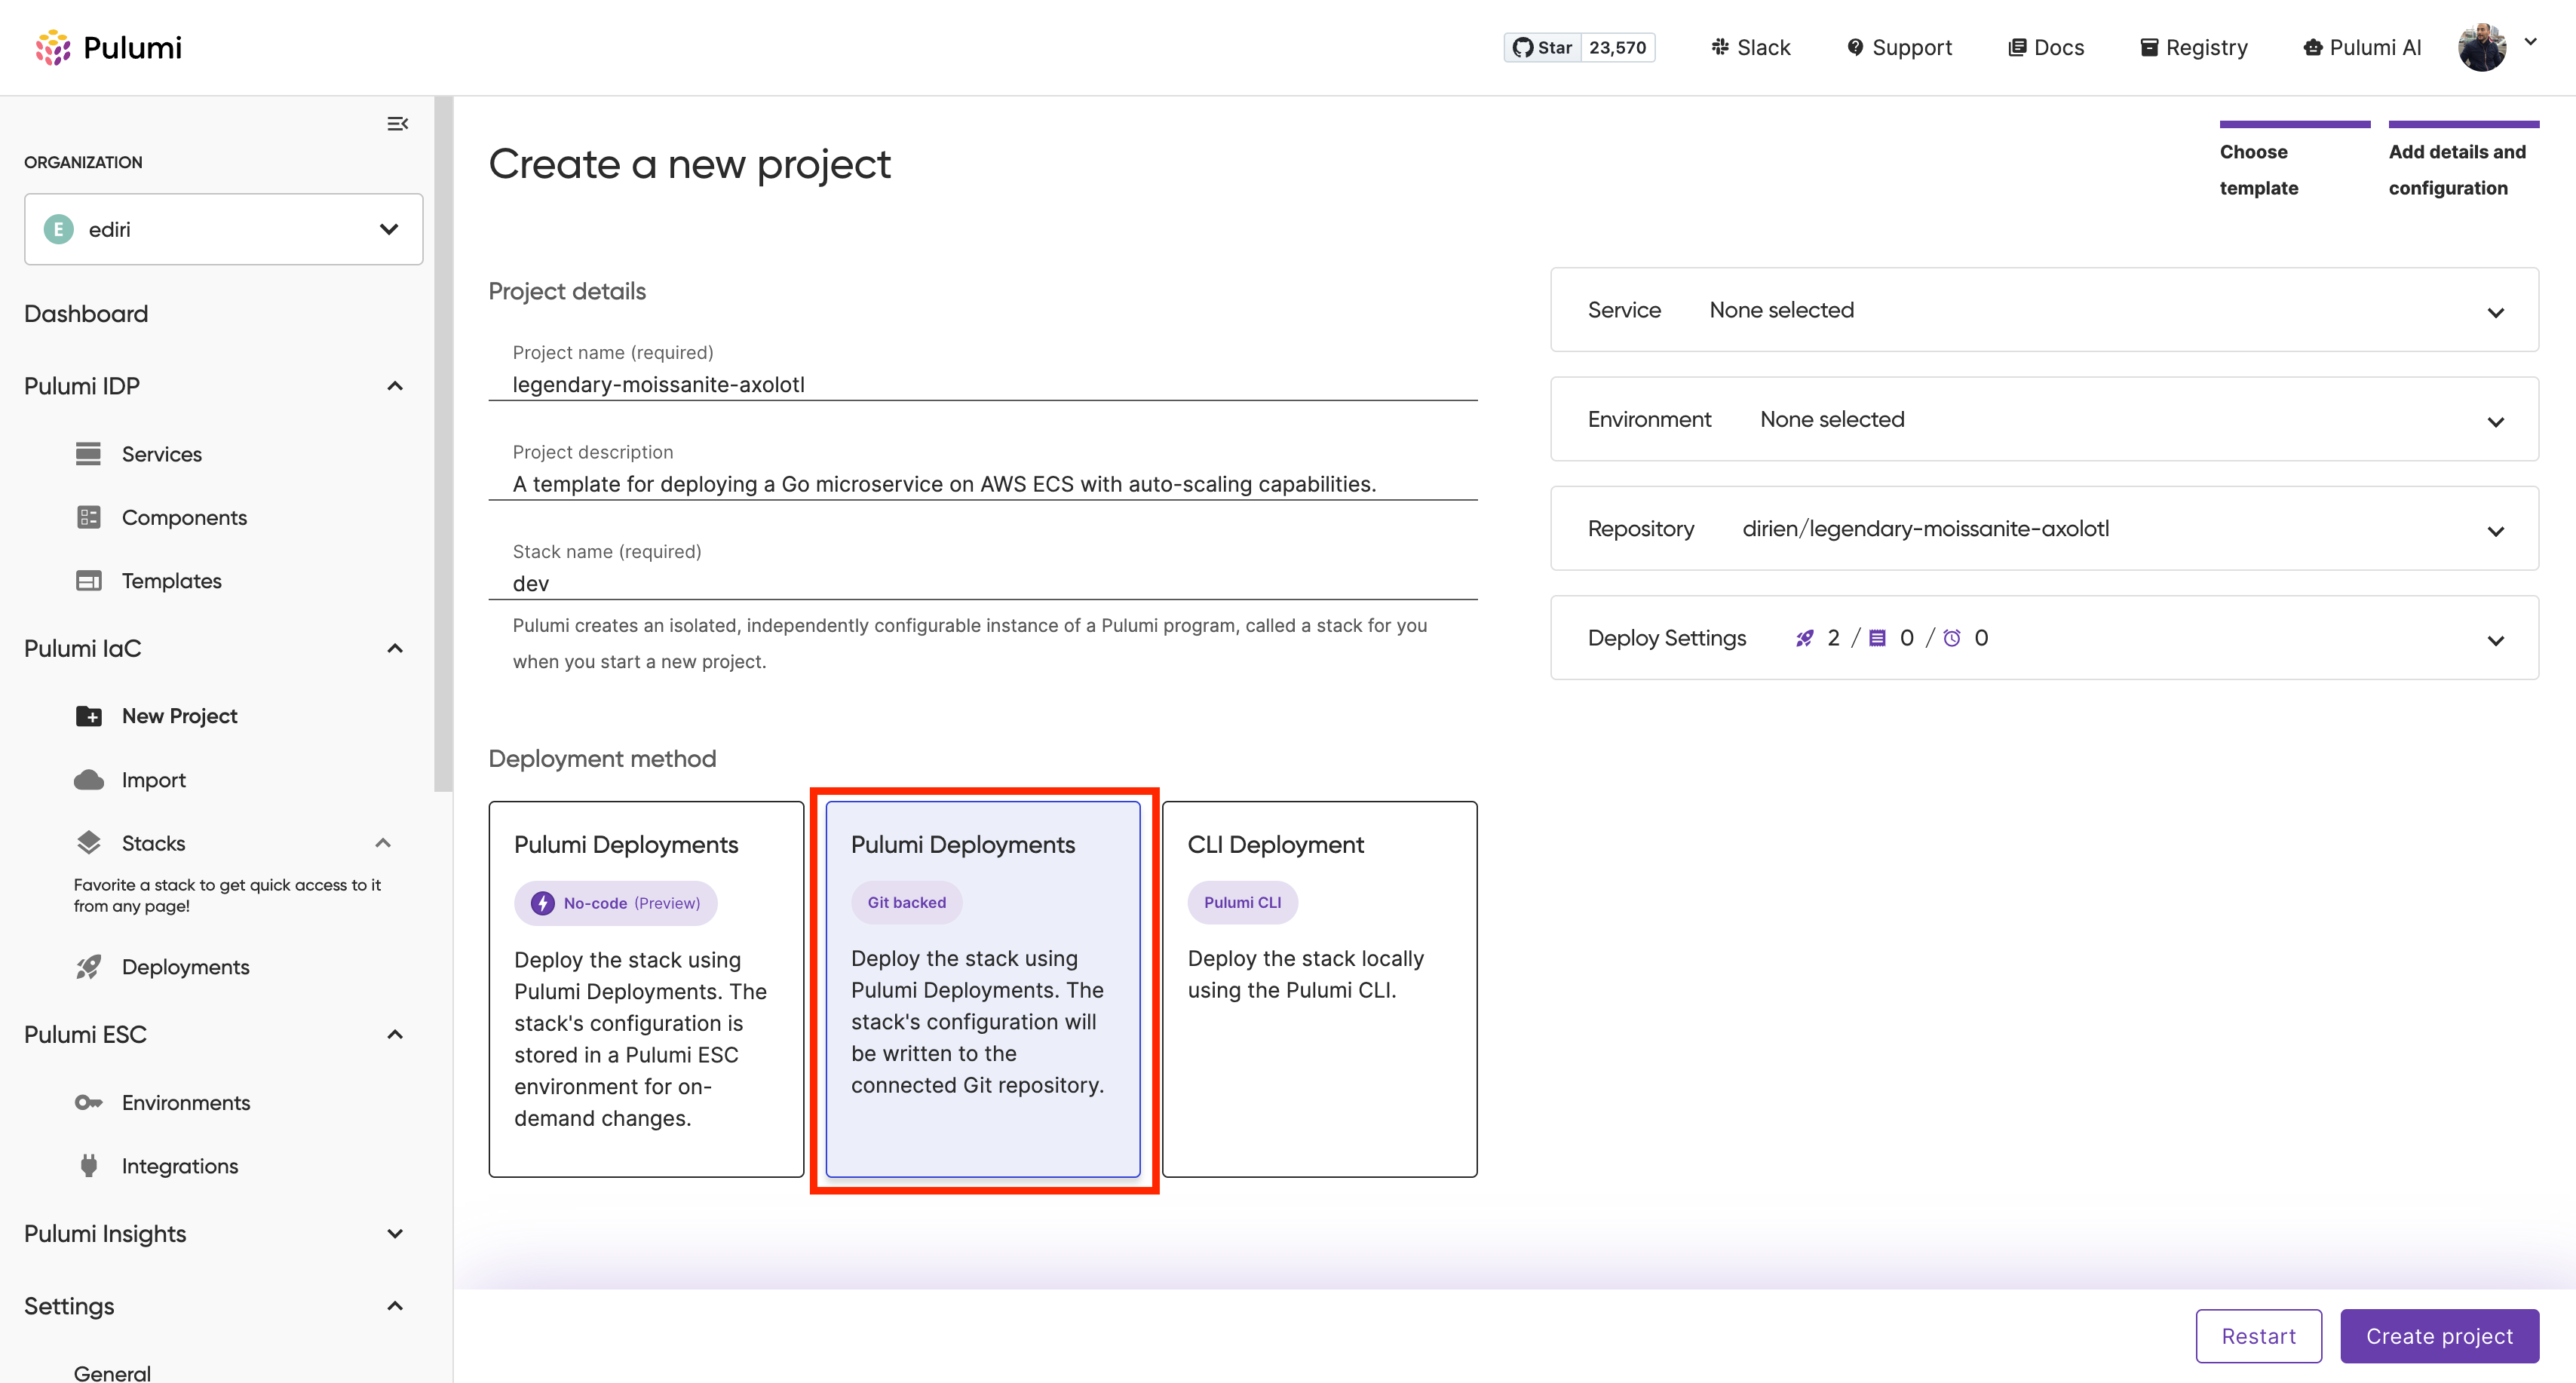Click the clock icon in Deploy Settings

click(1952, 638)
